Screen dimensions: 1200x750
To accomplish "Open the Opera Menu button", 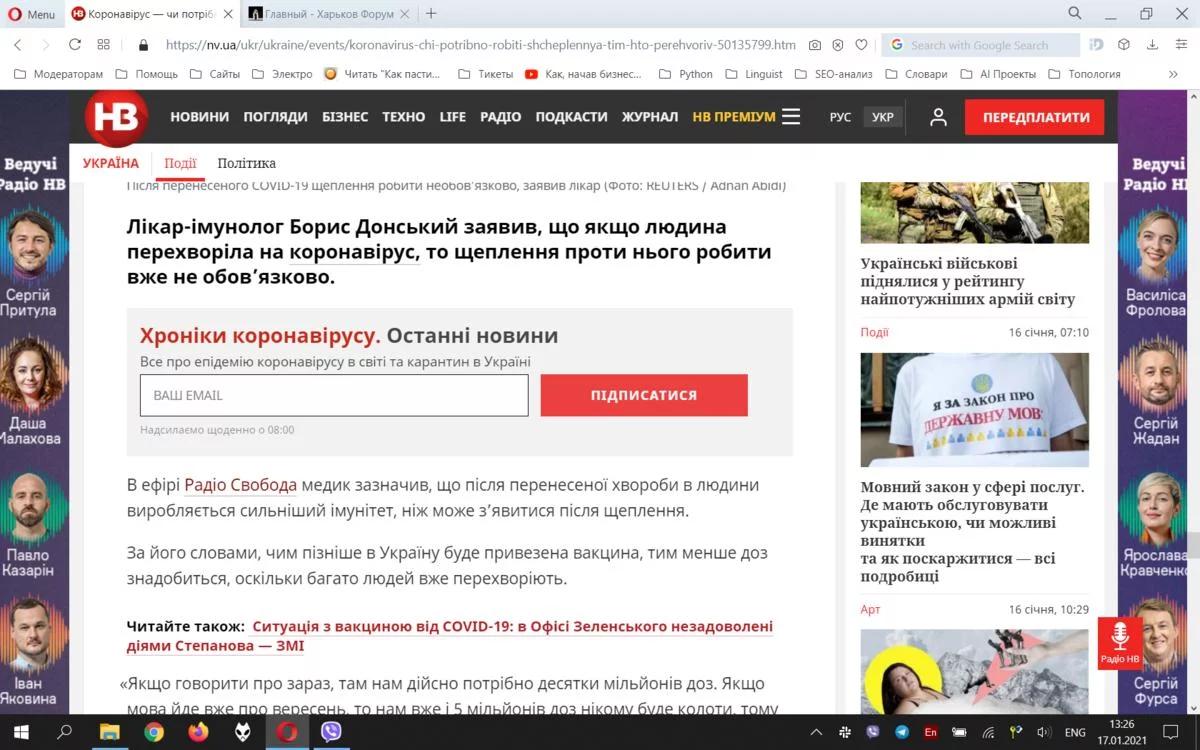I will pos(32,14).
